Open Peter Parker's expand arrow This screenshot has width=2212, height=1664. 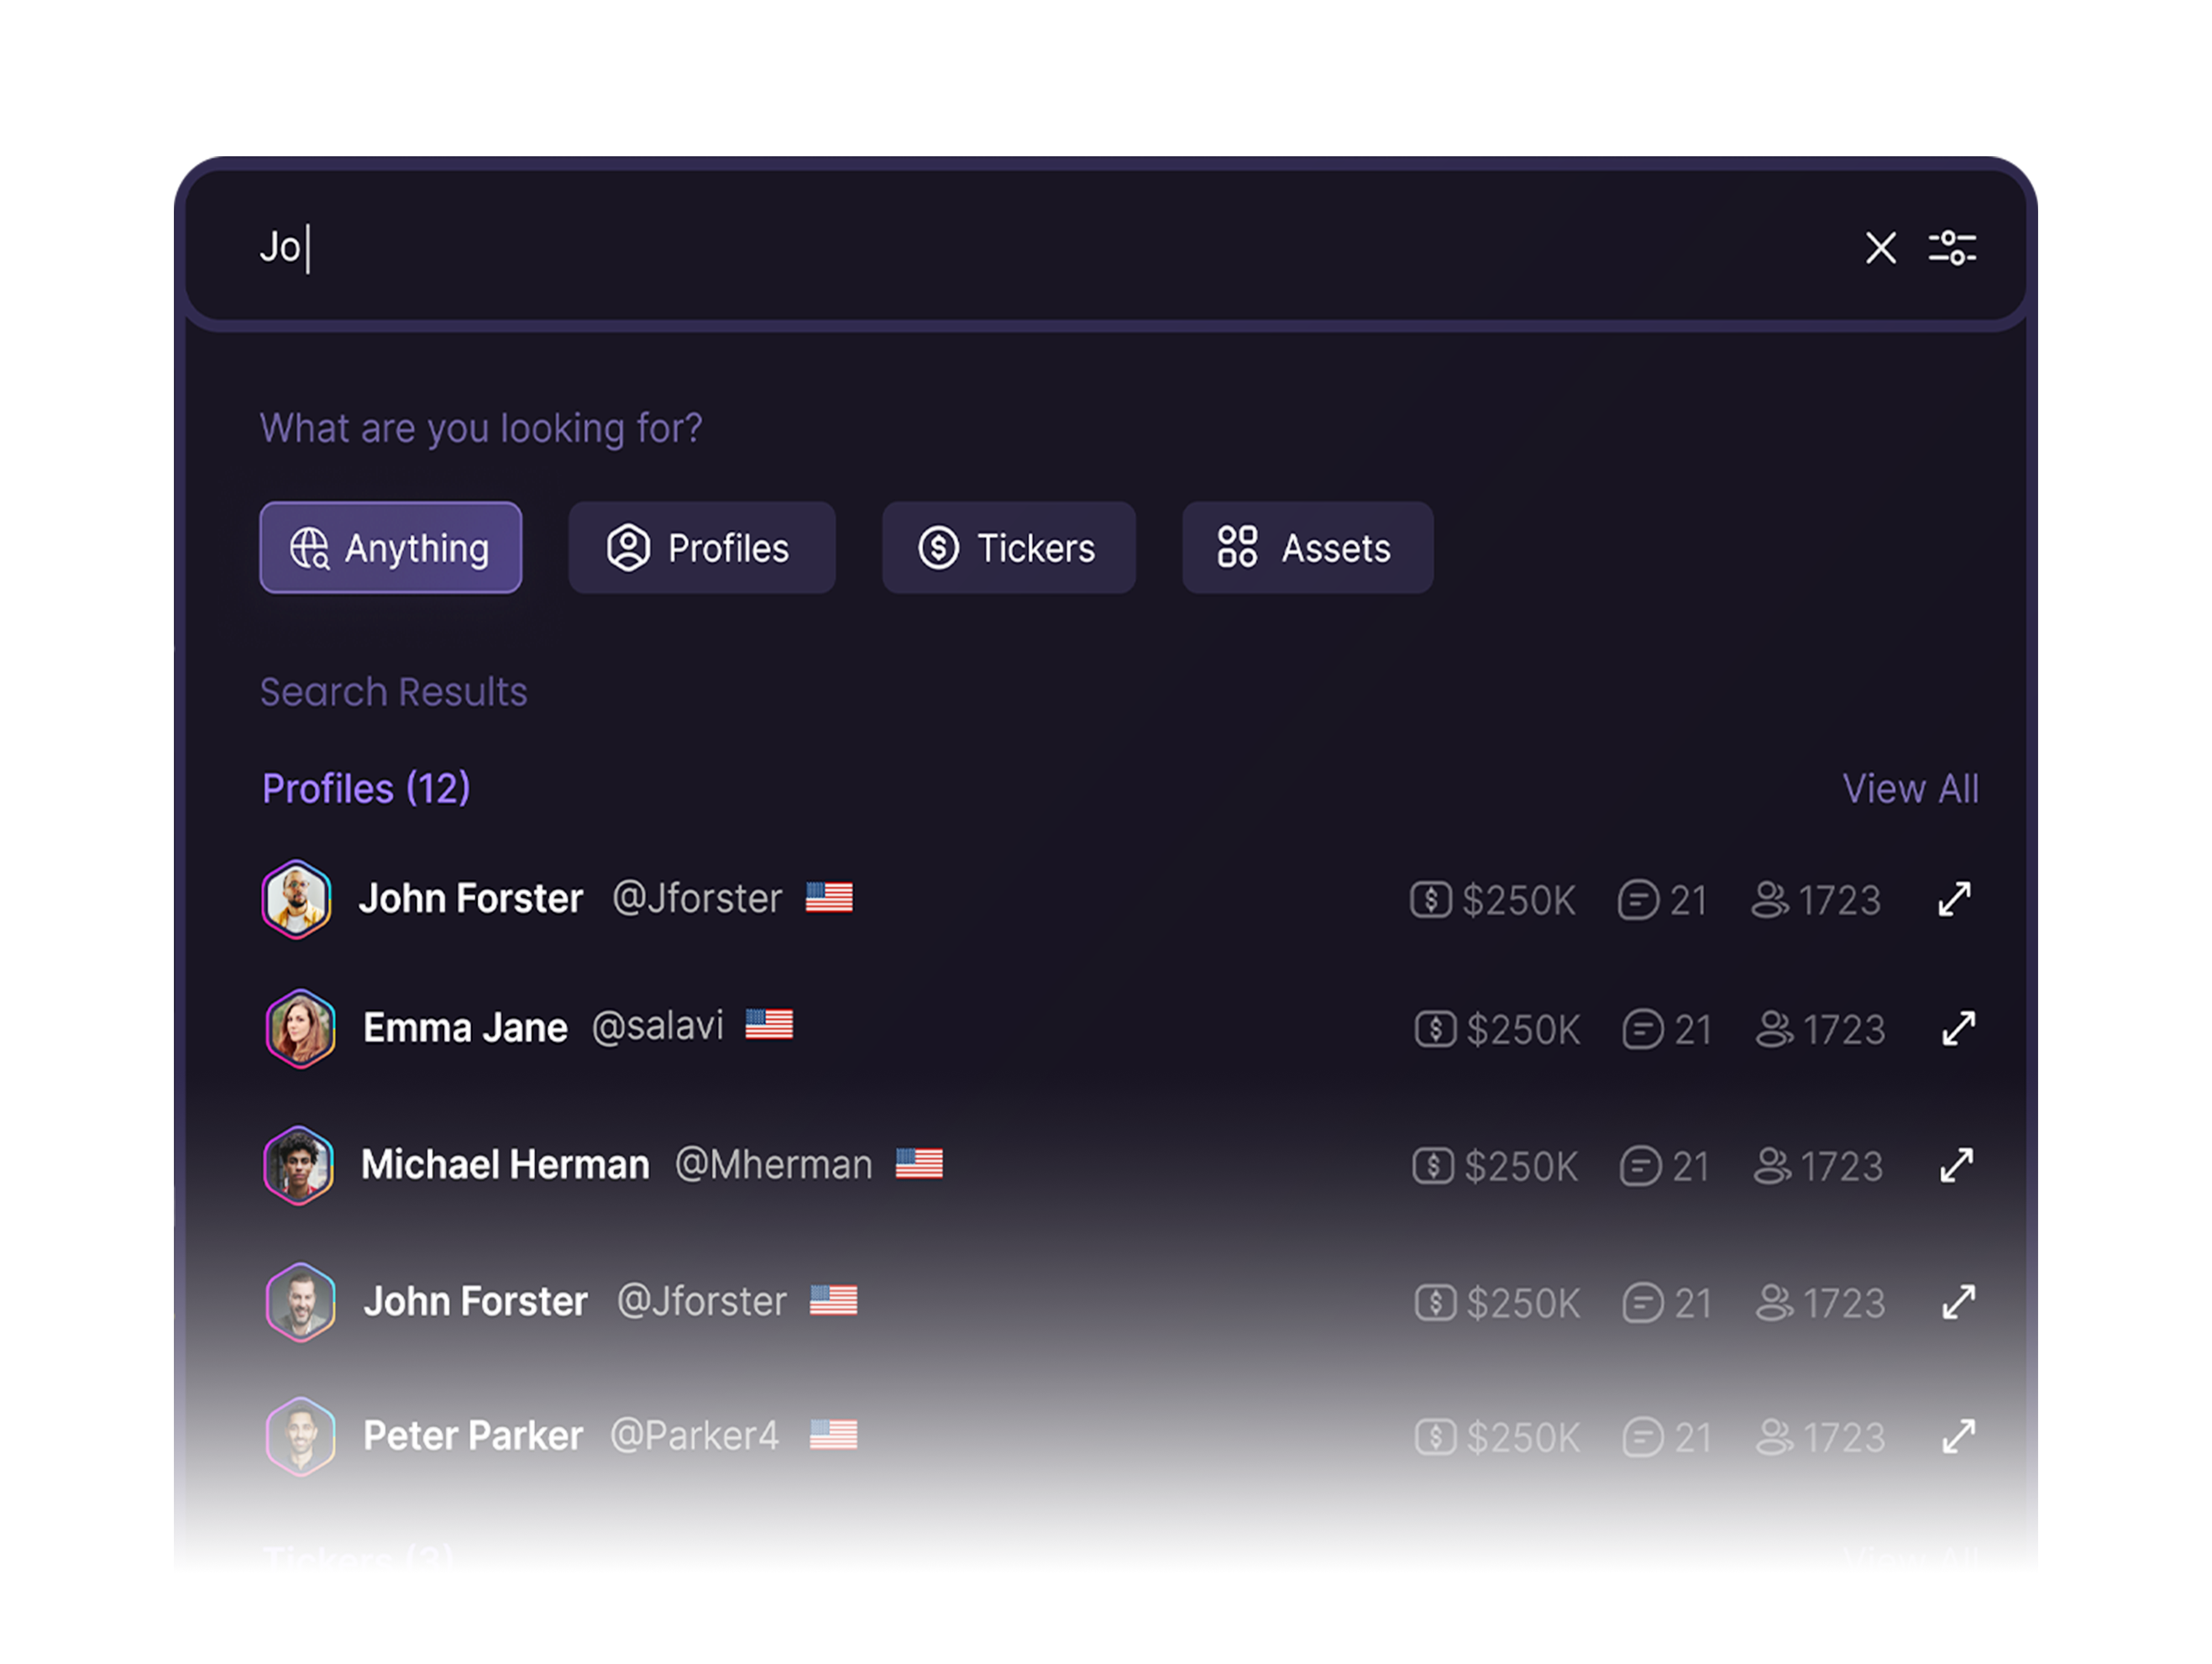pyautogui.click(x=1958, y=1437)
